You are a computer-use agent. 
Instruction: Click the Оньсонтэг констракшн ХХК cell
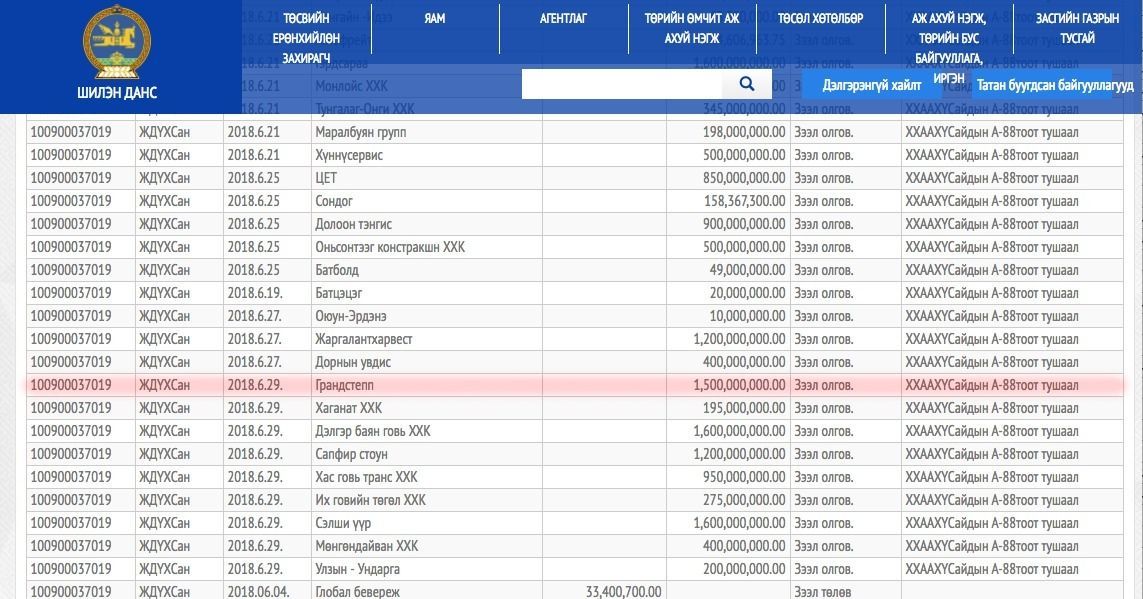(389, 247)
